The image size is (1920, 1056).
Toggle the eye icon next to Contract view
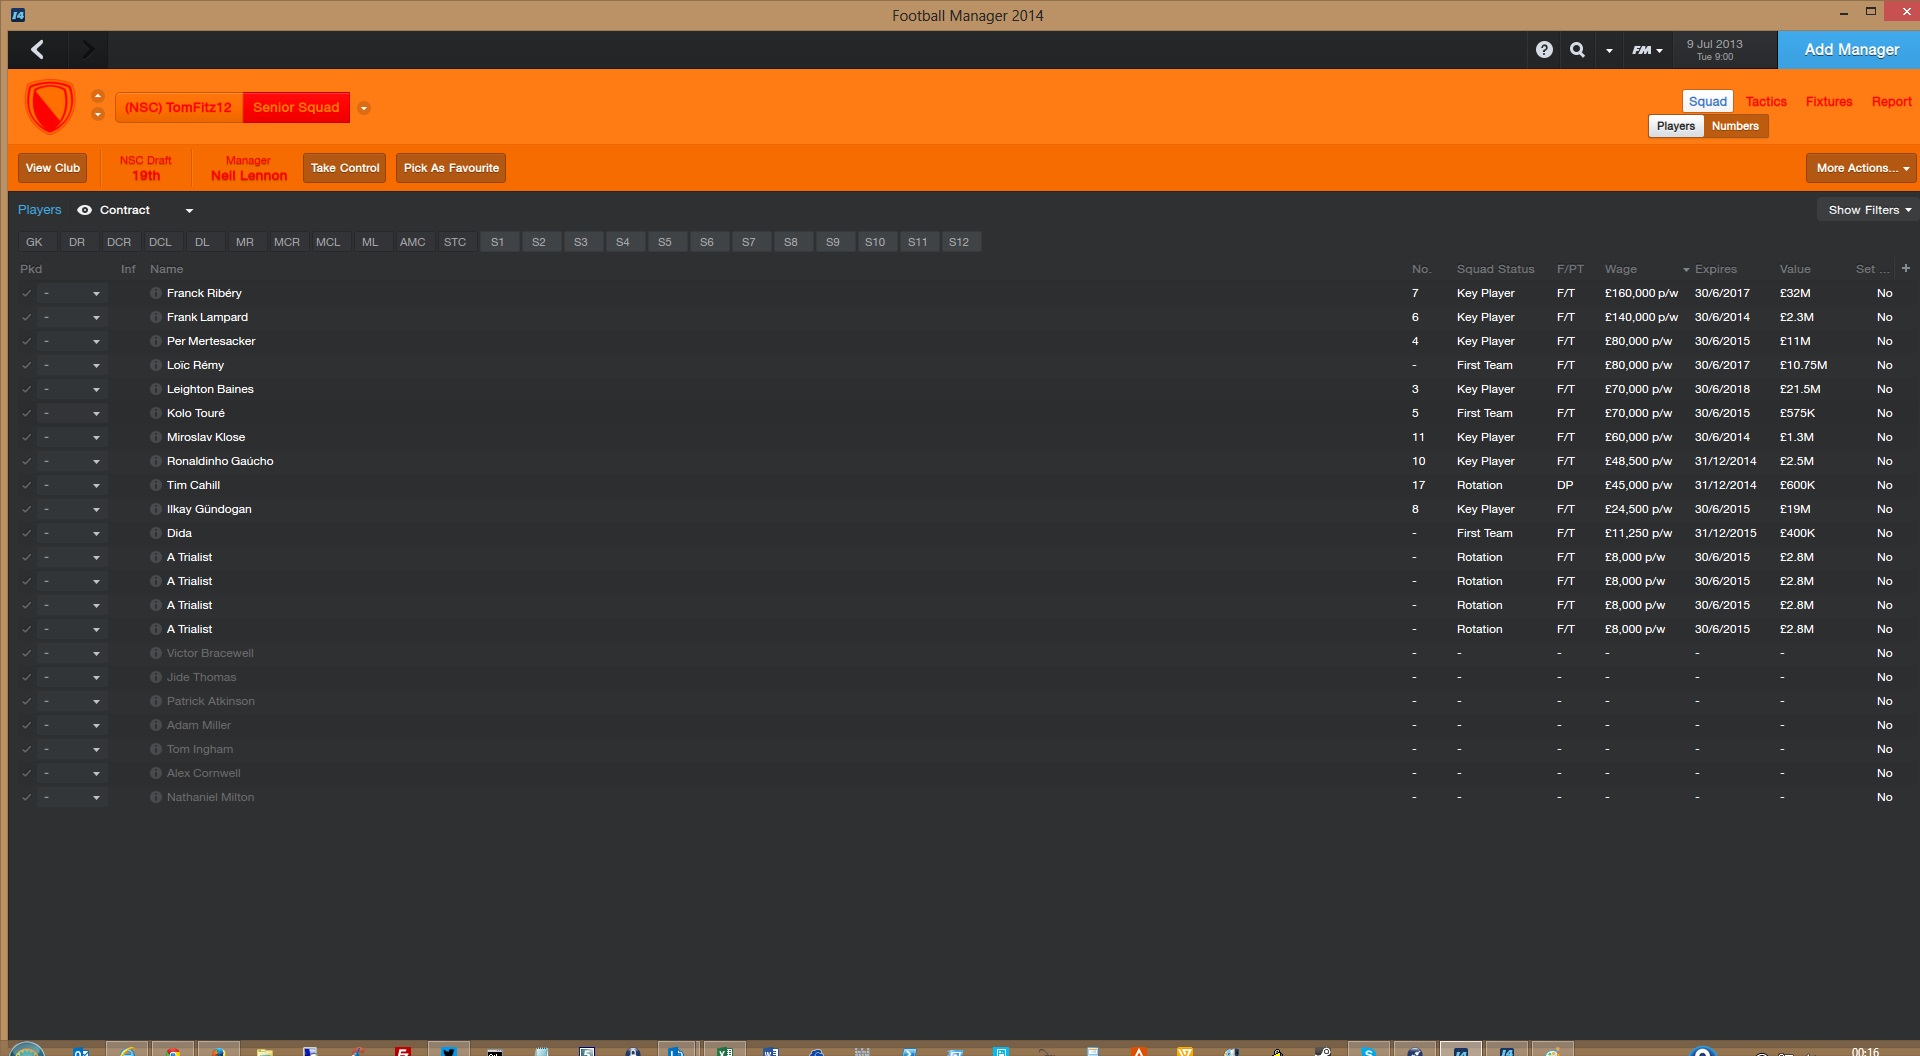[x=85, y=210]
